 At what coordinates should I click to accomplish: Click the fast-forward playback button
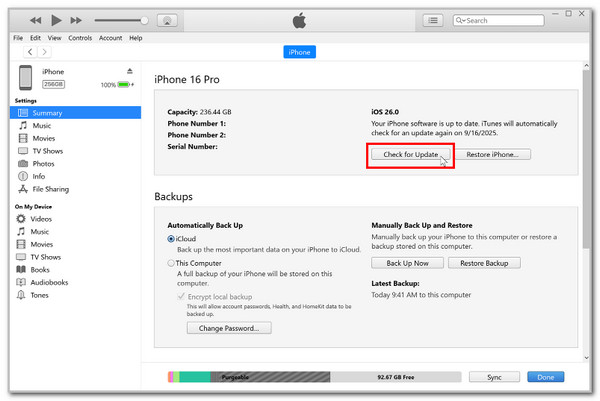tap(76, 20)
